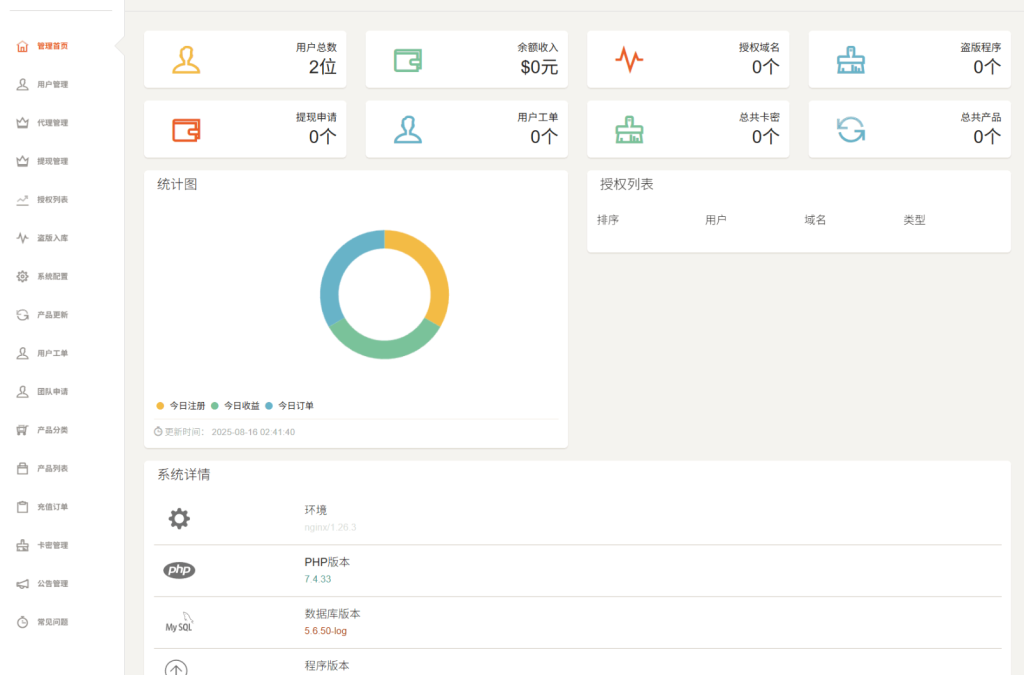Toggle the 今日订单 legend item
Screen dimensions: 1024x675
click(289, 406)
